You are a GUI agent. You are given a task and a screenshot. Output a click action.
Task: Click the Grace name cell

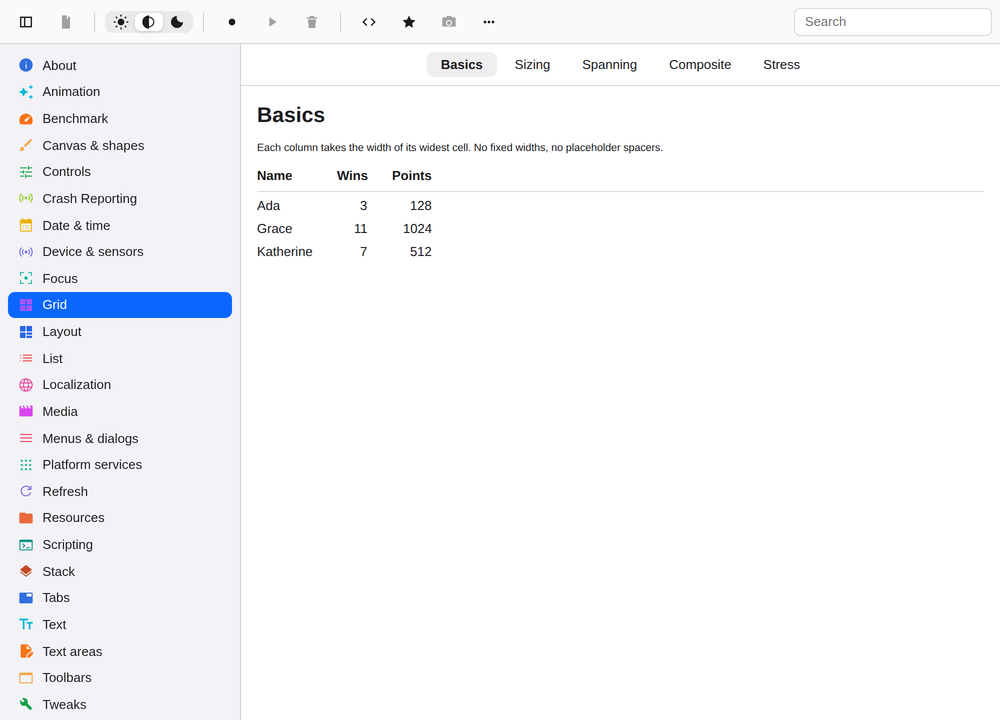point(275,229)
